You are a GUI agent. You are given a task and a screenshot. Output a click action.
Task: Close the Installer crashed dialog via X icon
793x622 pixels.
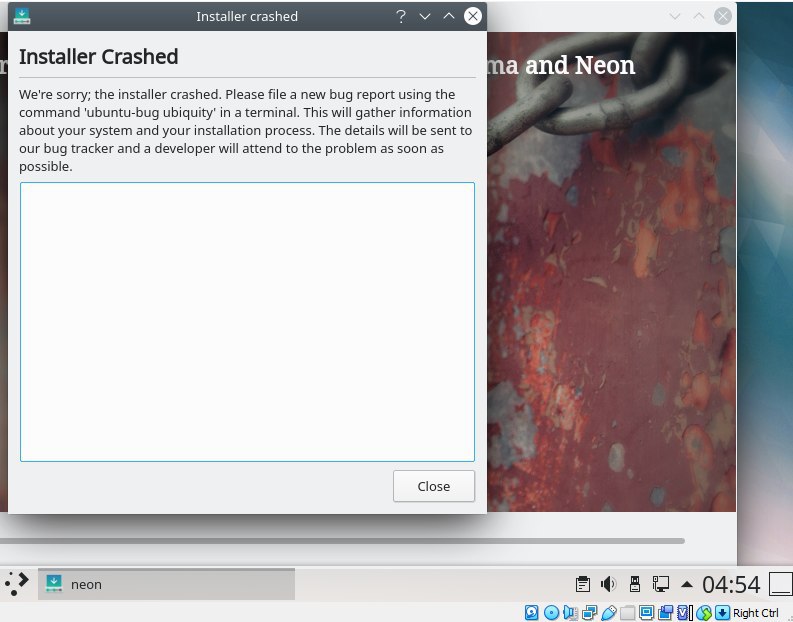click(473, 16)
